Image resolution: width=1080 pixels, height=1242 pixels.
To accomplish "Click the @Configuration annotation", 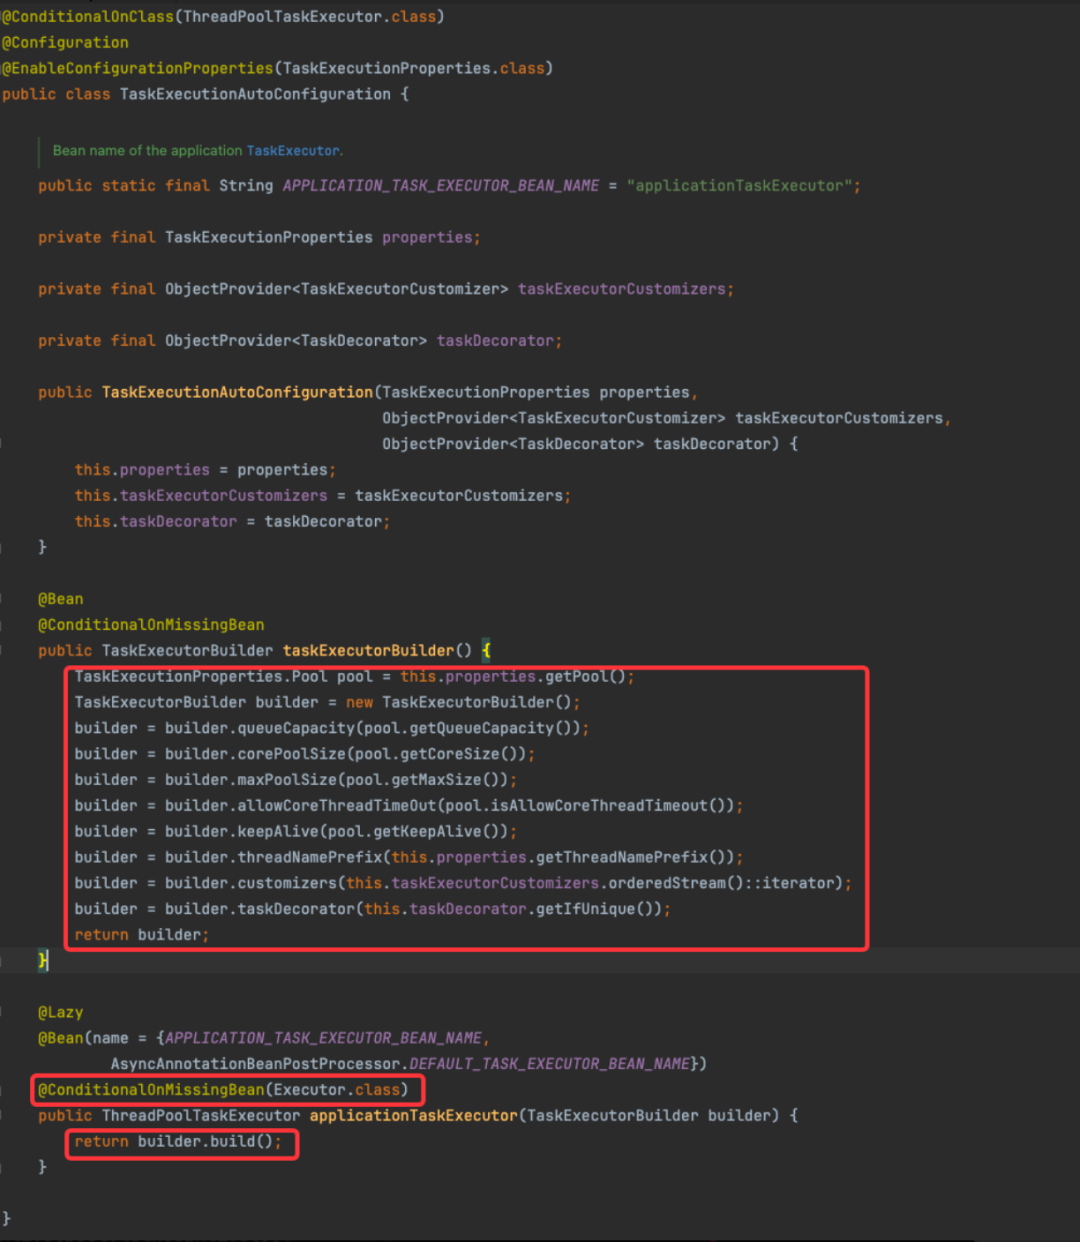I will 65,43.
